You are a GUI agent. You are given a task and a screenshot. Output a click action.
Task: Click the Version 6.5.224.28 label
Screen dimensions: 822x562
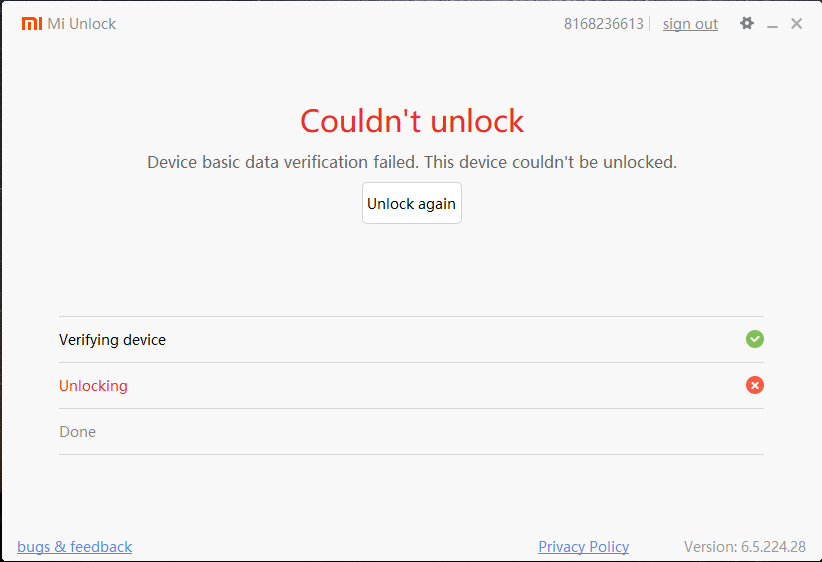click(744, 547)
